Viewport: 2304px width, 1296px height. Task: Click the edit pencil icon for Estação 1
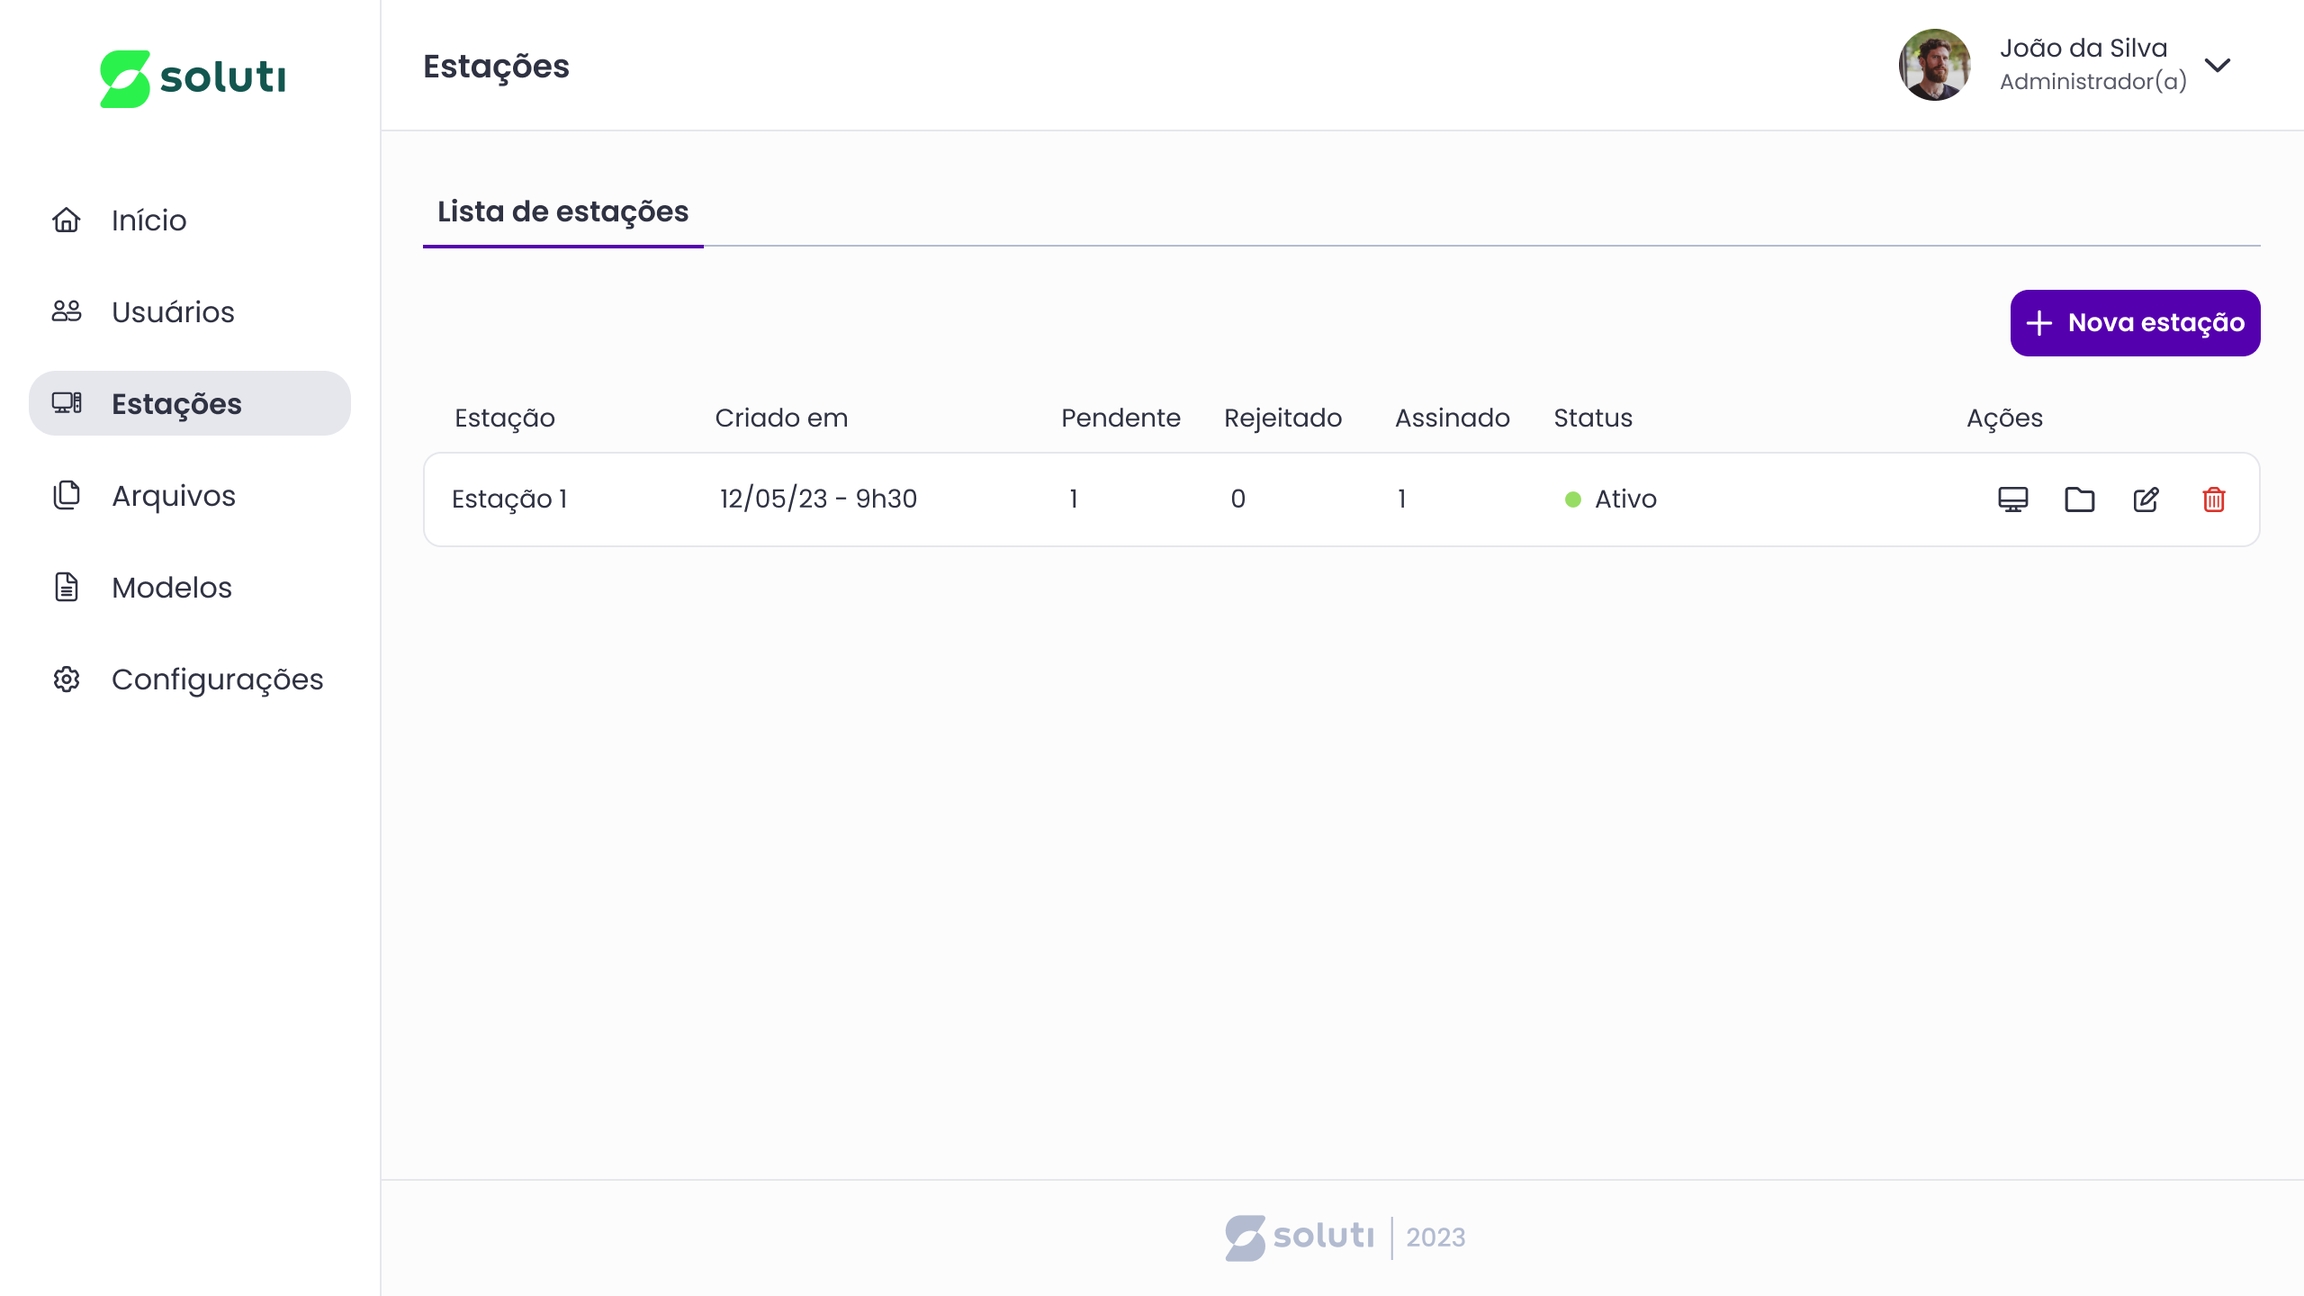[x=2146, y=499]
